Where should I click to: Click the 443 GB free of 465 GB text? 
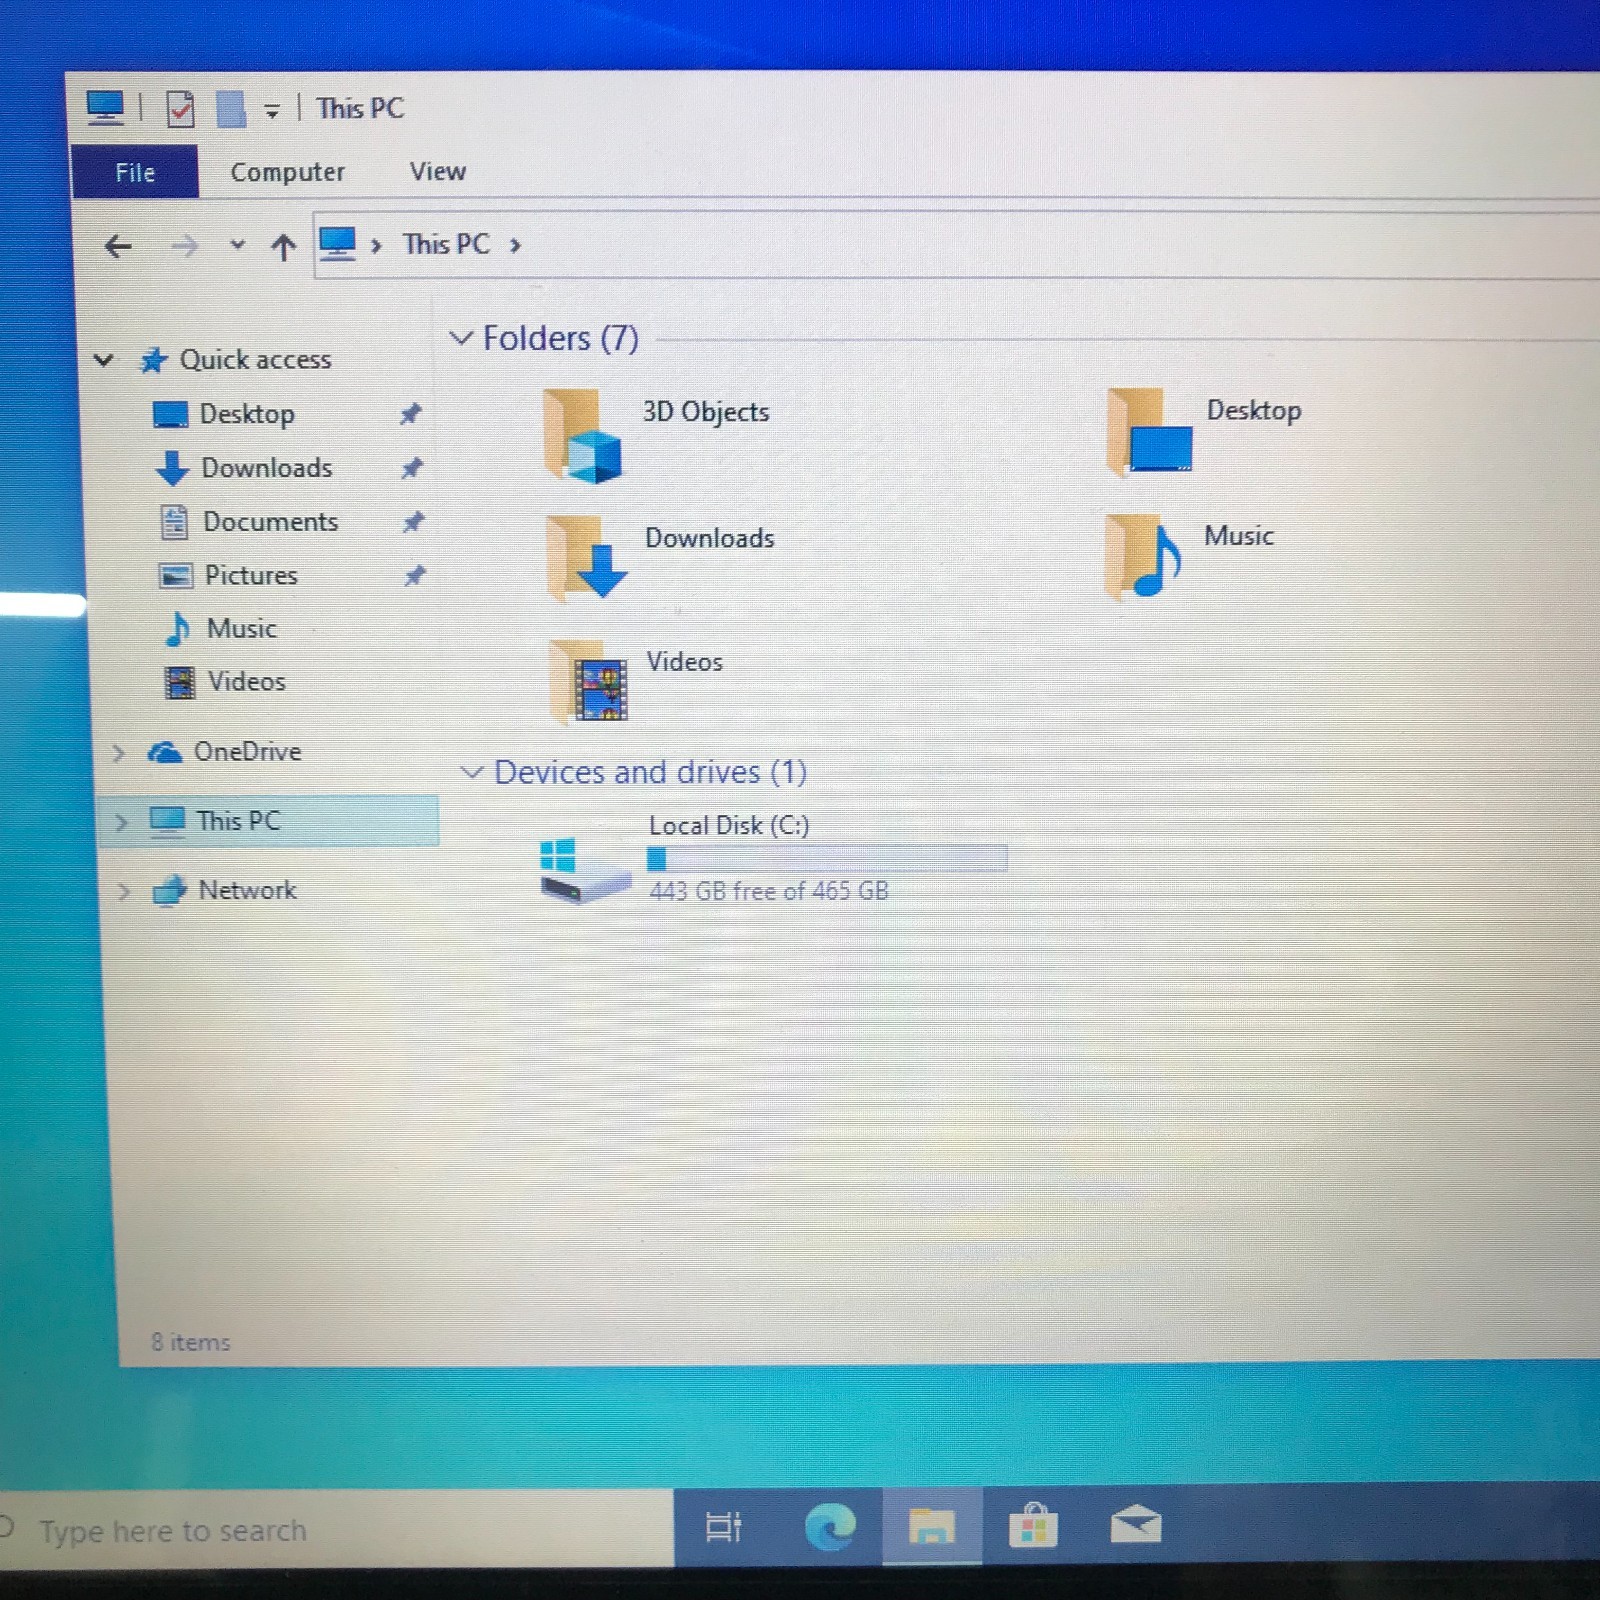(x=769, y=891)
